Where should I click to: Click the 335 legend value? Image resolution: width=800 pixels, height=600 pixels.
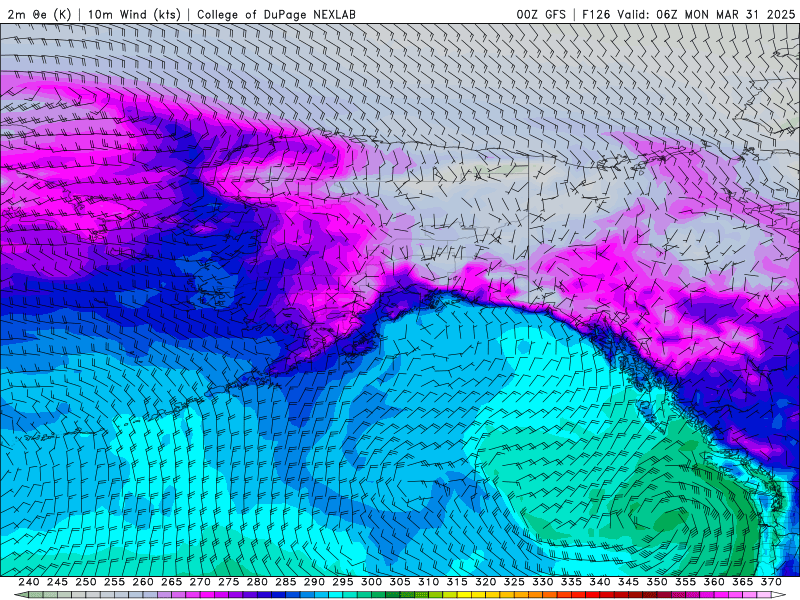571,582
